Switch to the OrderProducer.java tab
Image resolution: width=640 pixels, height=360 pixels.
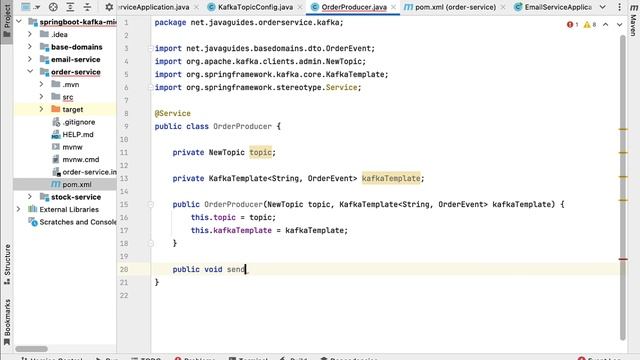click(x=354, y=7)
